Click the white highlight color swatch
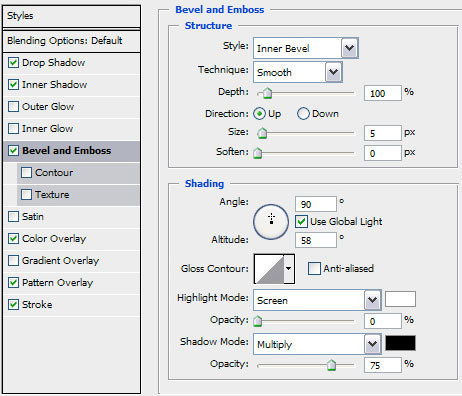Screen dimensions: 462x396 [x=400, y=299]
